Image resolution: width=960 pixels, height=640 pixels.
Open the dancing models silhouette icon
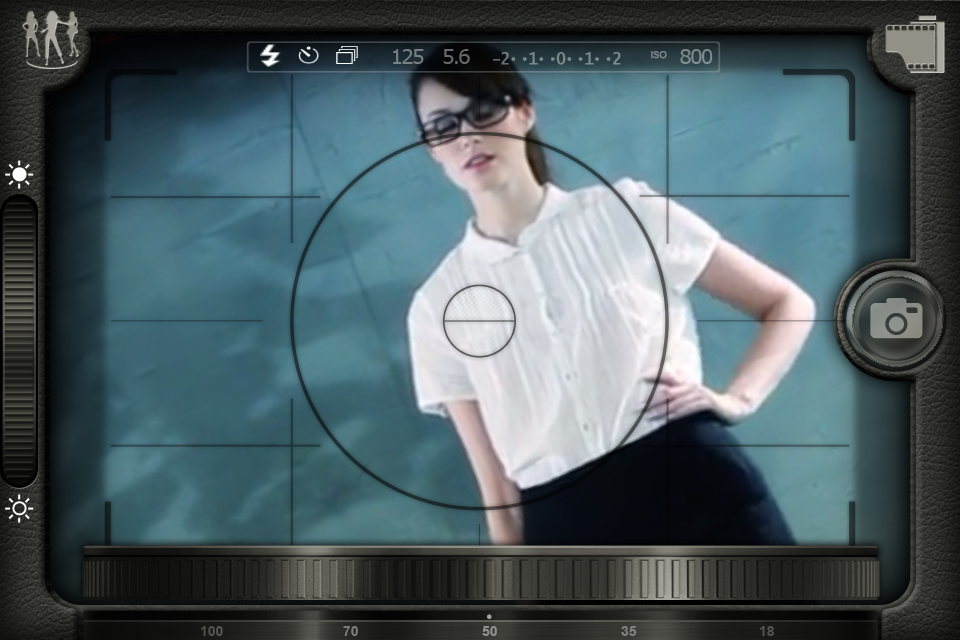click(x=51, y=39)
